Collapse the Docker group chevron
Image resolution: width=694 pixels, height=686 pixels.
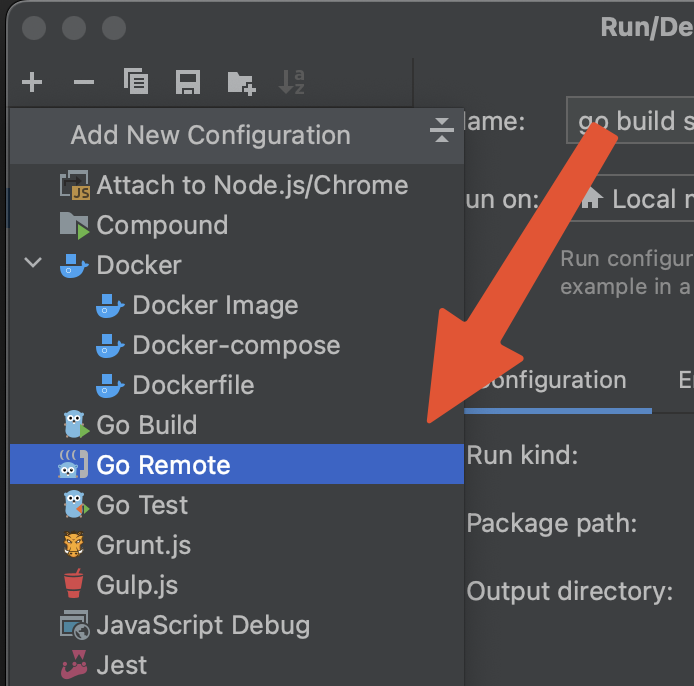coord(33,262)
